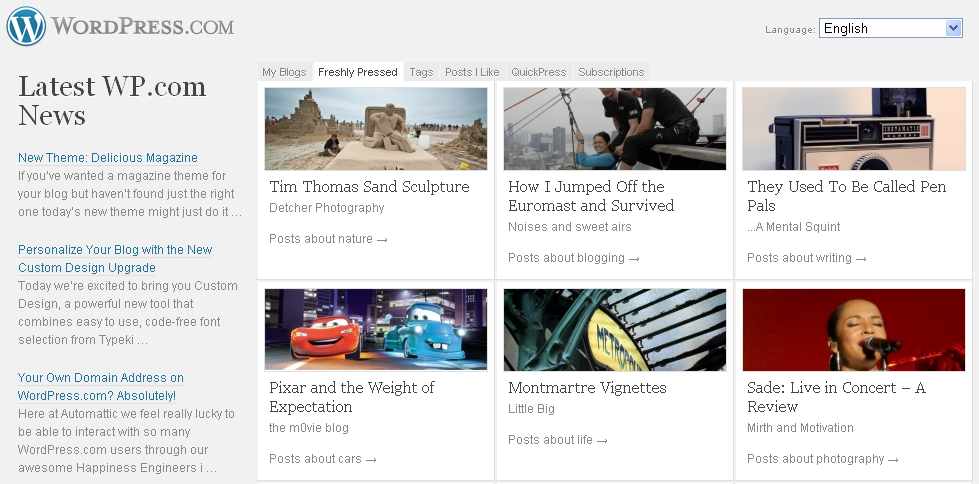The image size is (979, 484).
Task: Open the Language dropdown
Action: (x=890, y=28)
